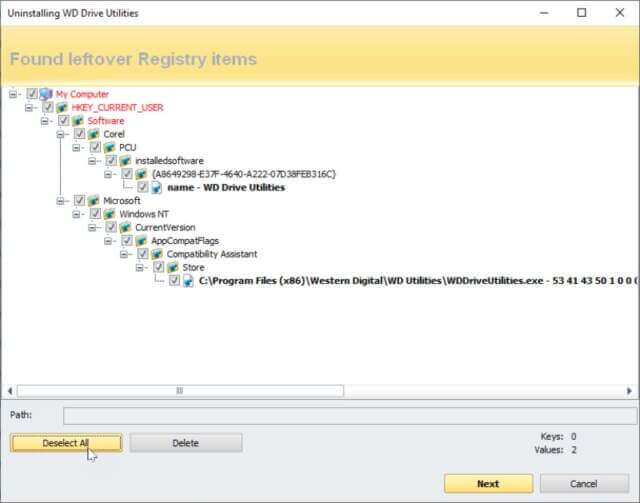Click the Software registry key icon

[x=78, y=121]
